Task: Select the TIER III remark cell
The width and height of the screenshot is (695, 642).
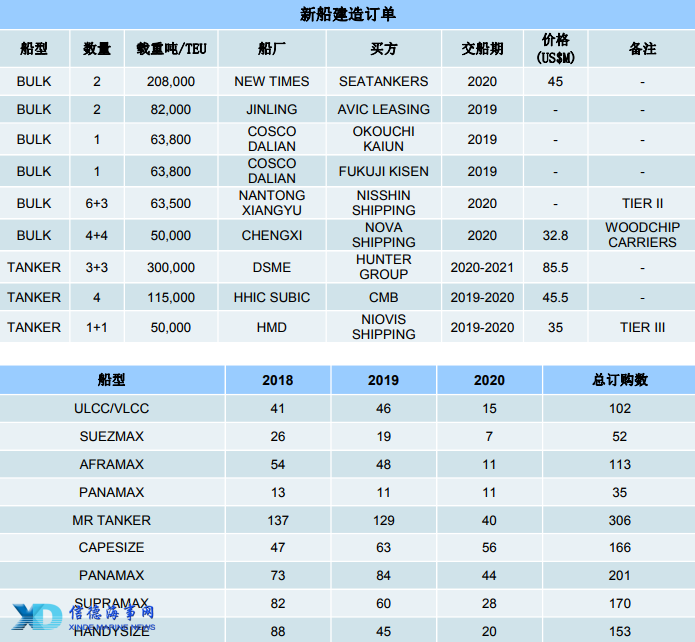Action: tap(642, 327)
